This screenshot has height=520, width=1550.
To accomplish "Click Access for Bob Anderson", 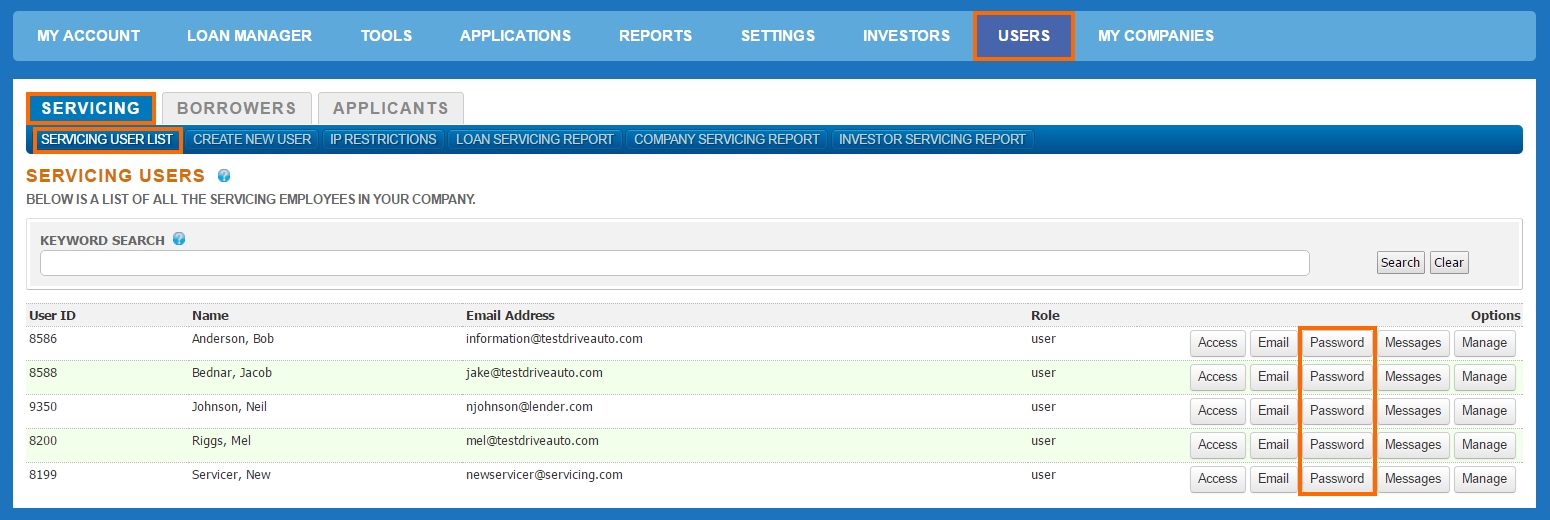I will pos(1218,343).
